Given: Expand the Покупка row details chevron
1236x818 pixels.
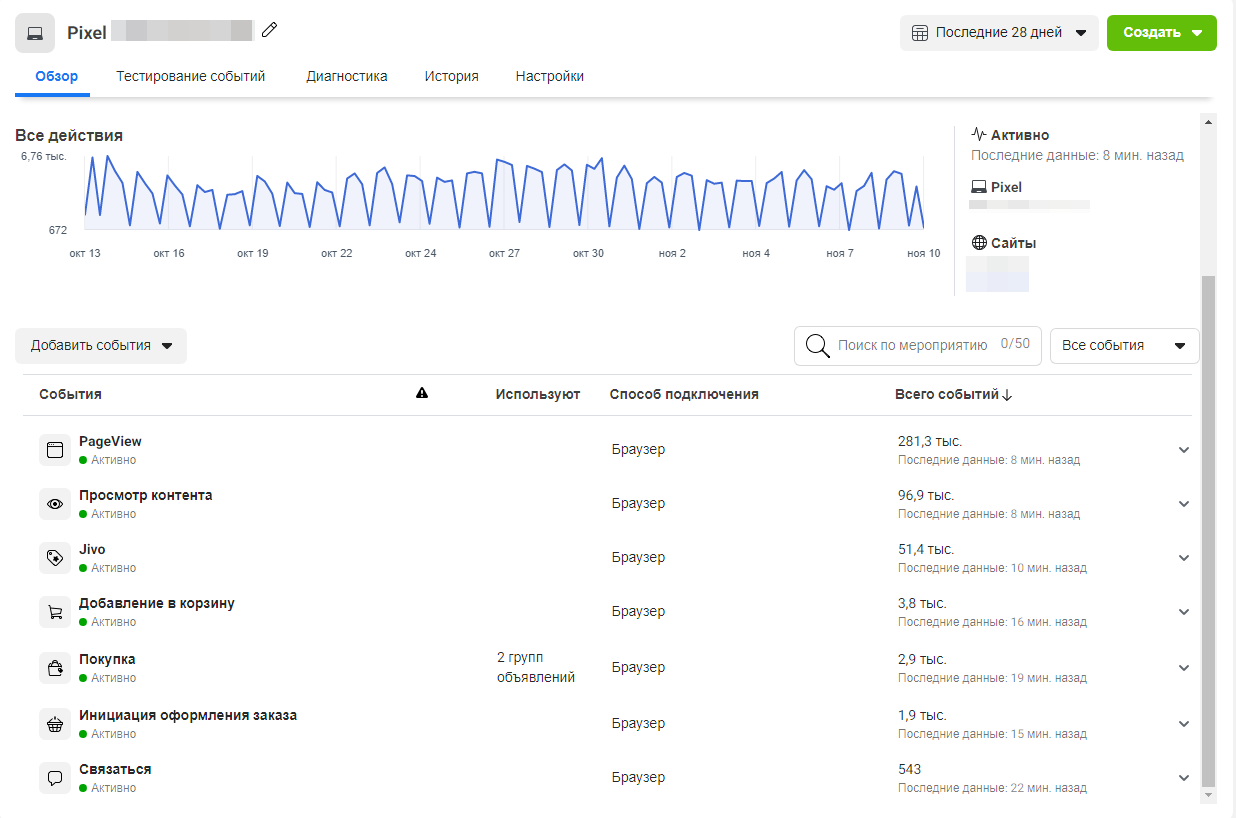Looking at the screenshot, I should [1184, 668].
